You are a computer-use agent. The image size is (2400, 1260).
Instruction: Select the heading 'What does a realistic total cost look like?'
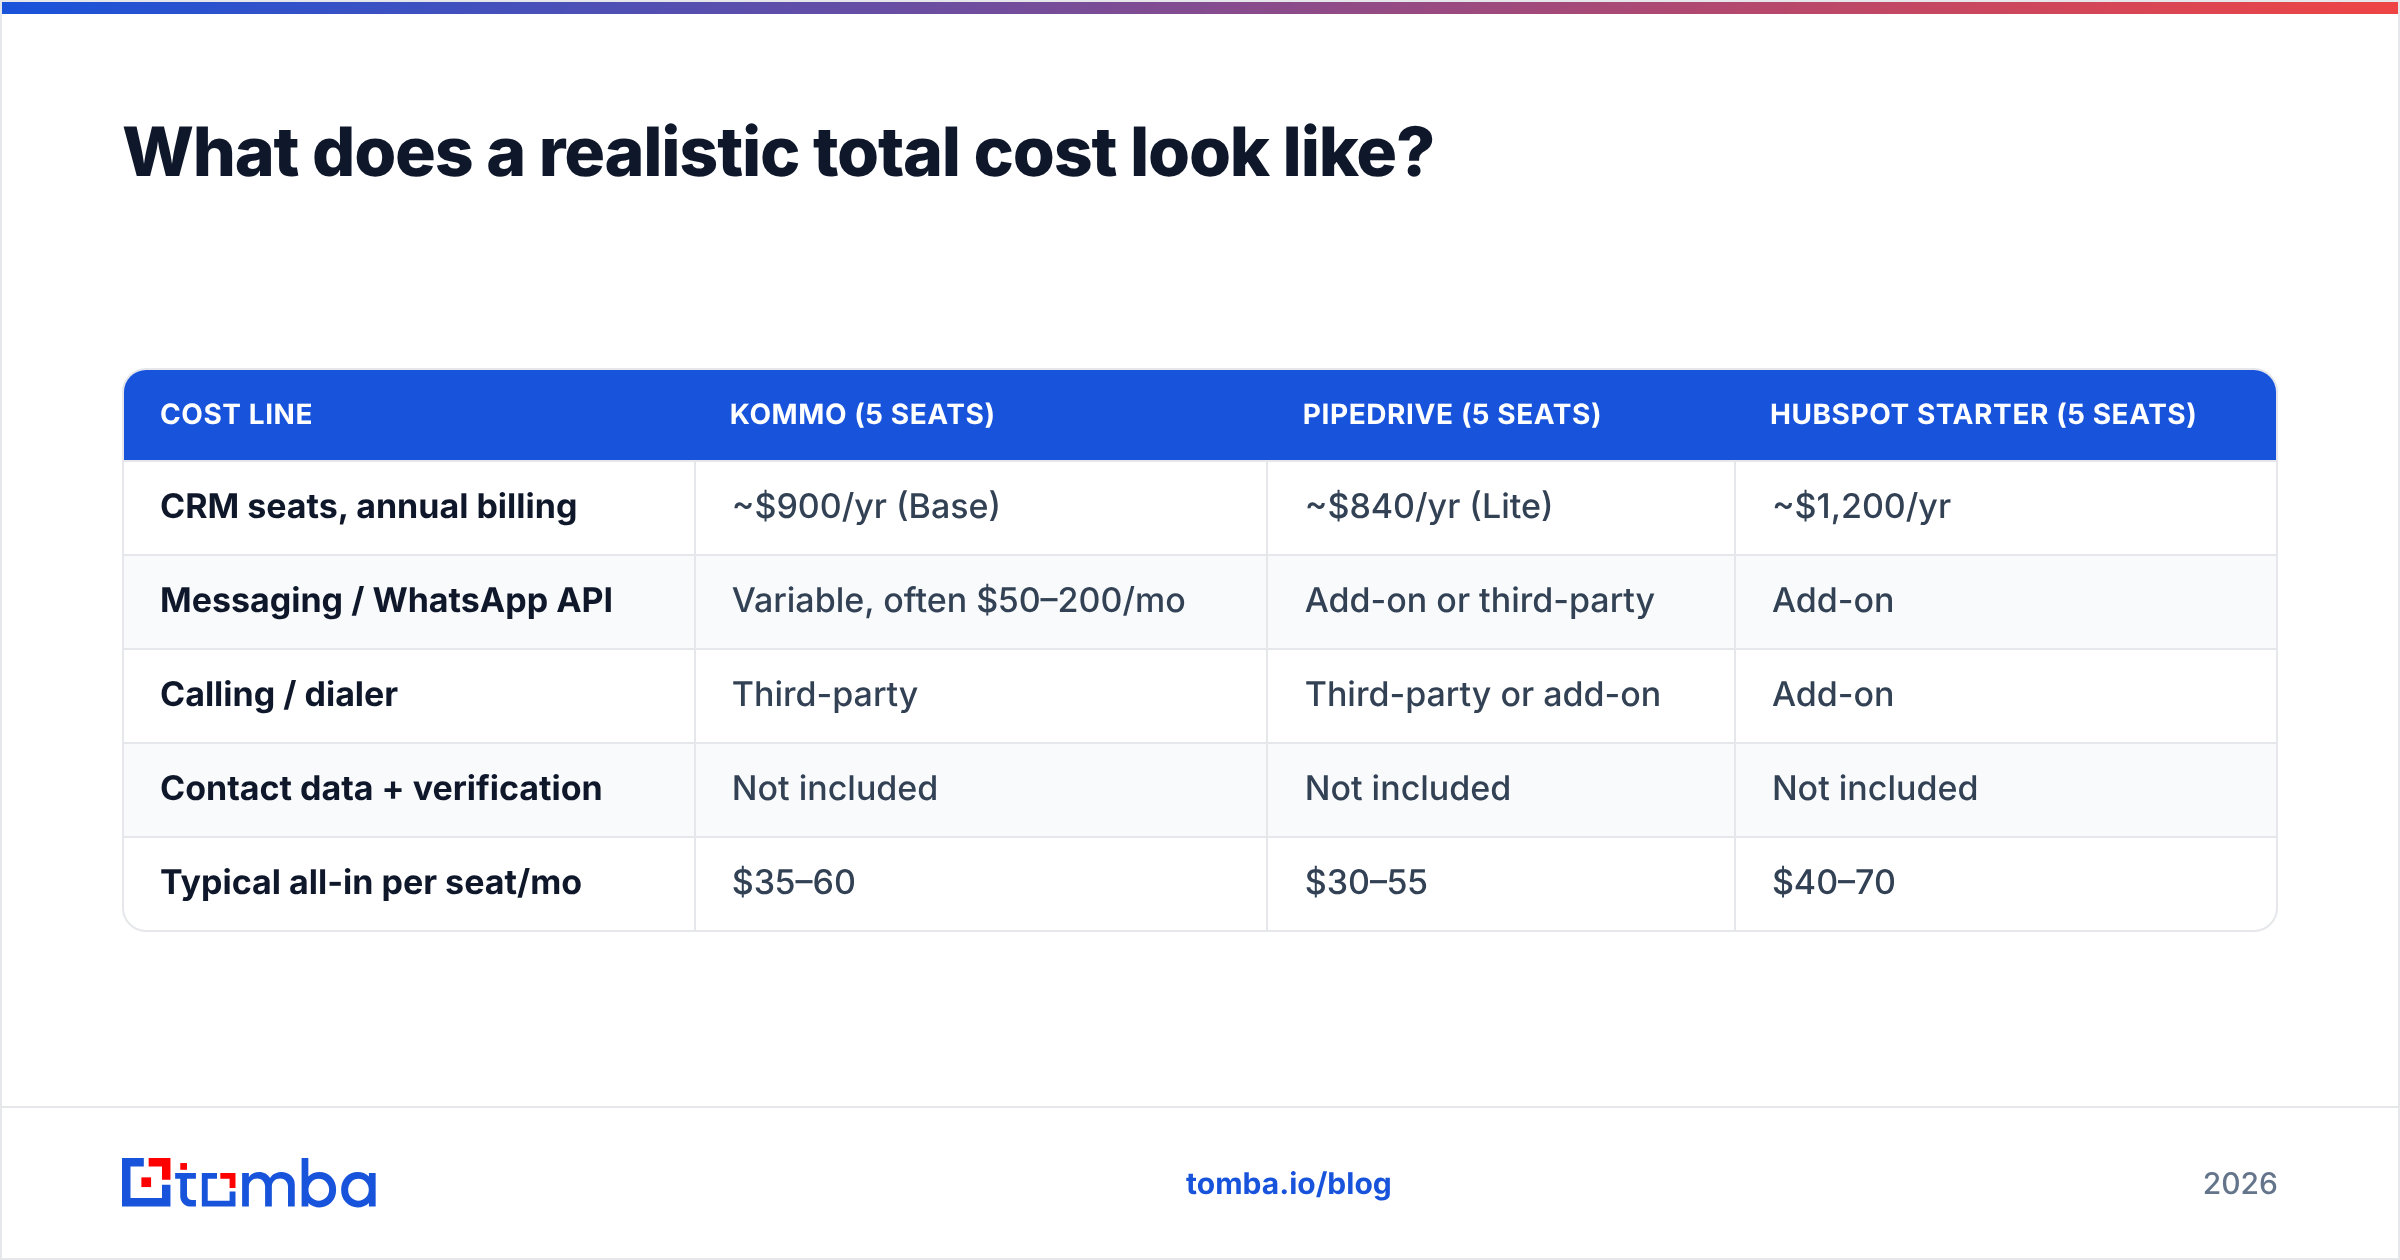778,153
